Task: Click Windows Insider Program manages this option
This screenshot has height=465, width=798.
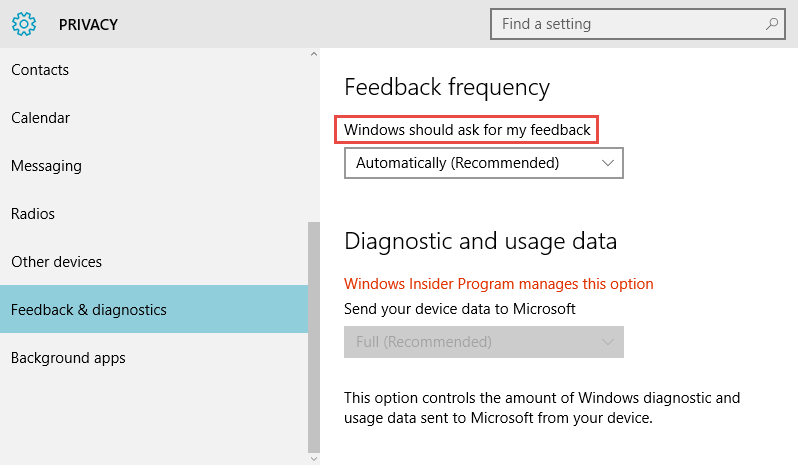Action: pyautogui.click(x=498, y=284)
